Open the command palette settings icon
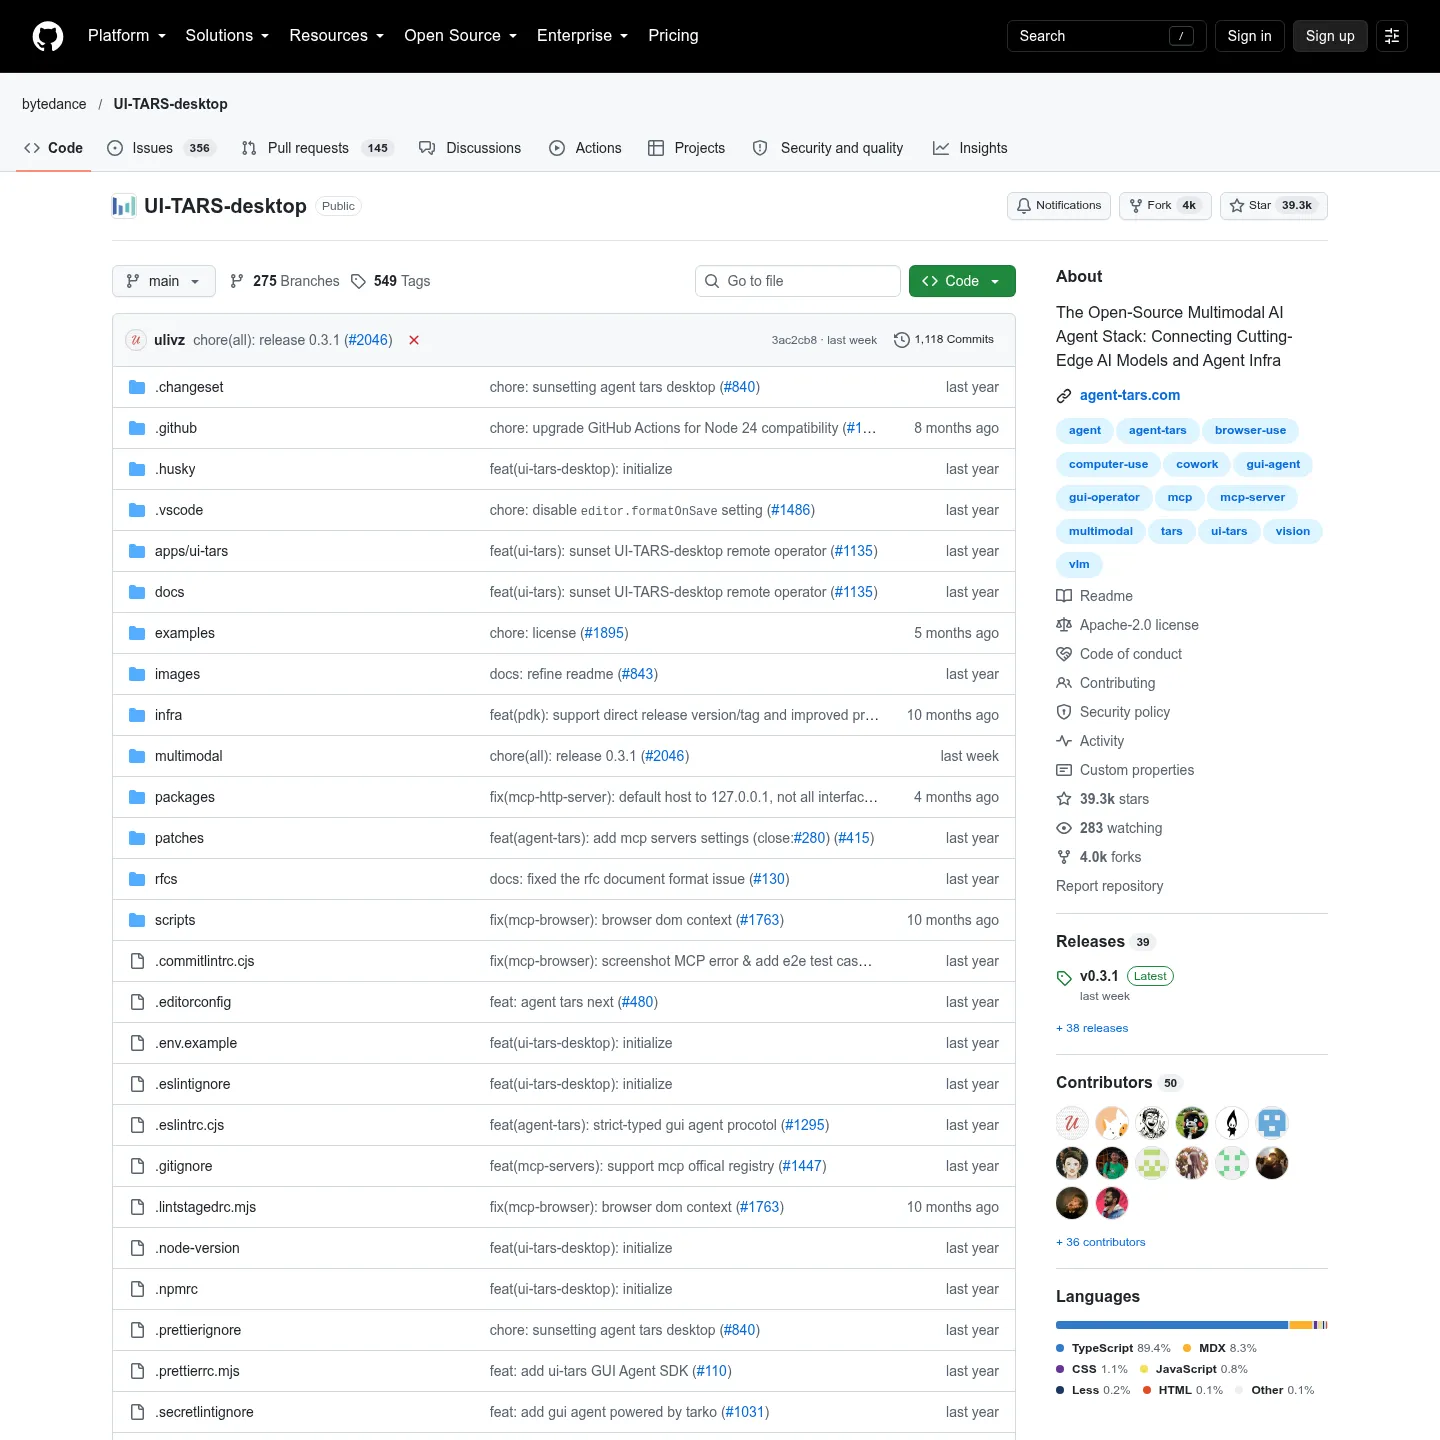Image resolution: width=1440 pixels, height=1440 pixels. click(1392, 36)
